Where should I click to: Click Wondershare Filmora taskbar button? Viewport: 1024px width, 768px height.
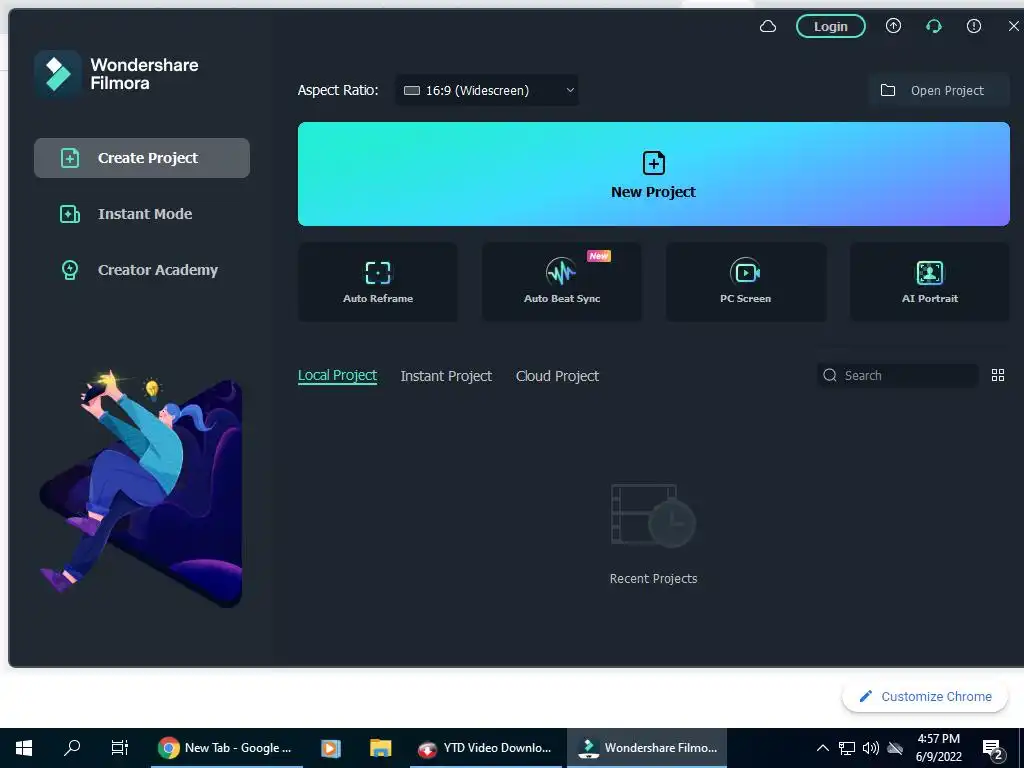(x=647, y=748)
